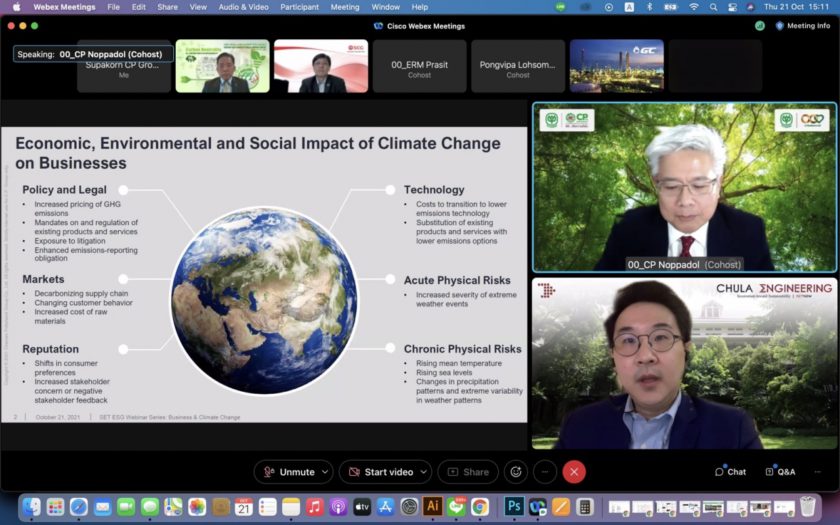The height and width of the screenshot is (525, 840).
Task: Open the more options ellipsis button
Action: coord(545,472)
